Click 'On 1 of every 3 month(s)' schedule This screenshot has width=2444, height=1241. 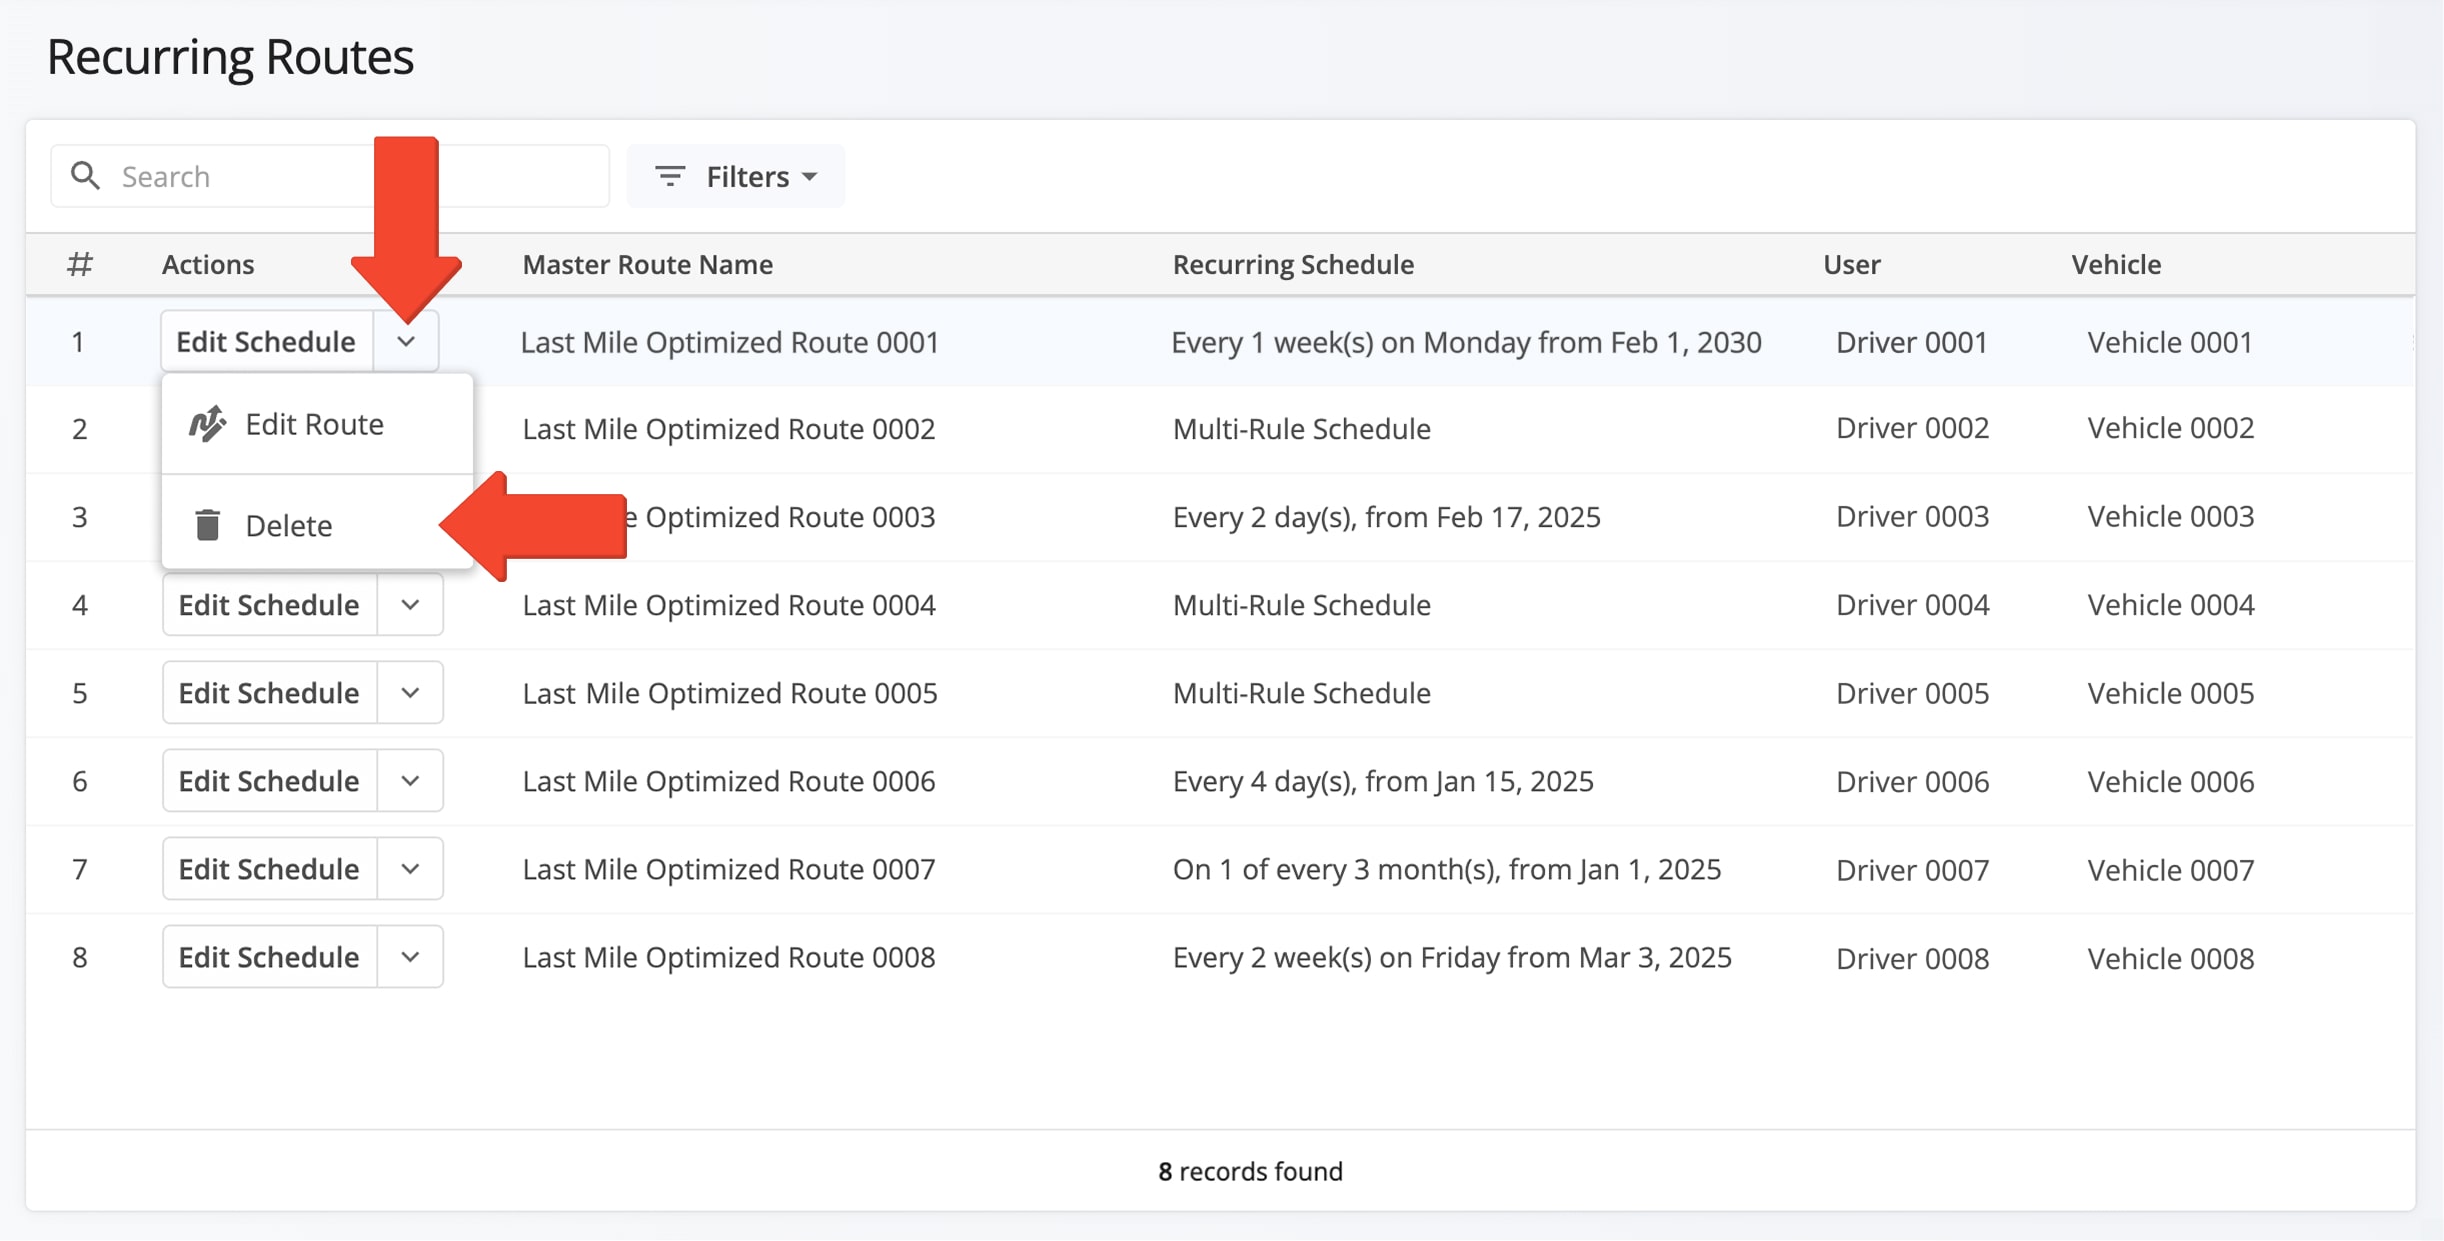[x=1447, y=869]
